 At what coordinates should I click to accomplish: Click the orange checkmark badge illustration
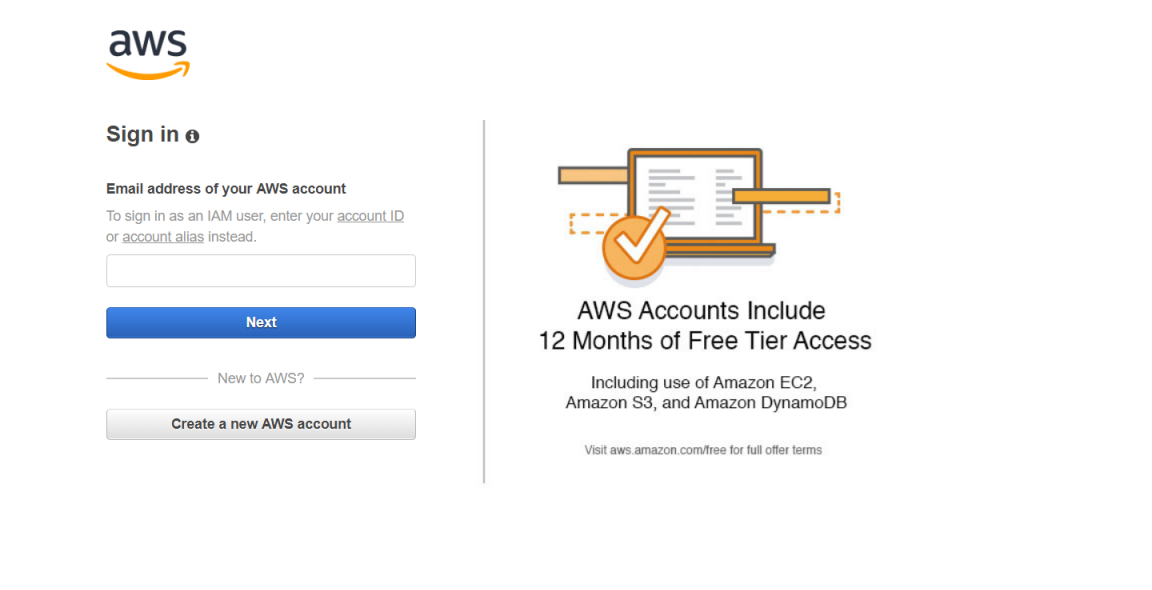tap(635, 245)
